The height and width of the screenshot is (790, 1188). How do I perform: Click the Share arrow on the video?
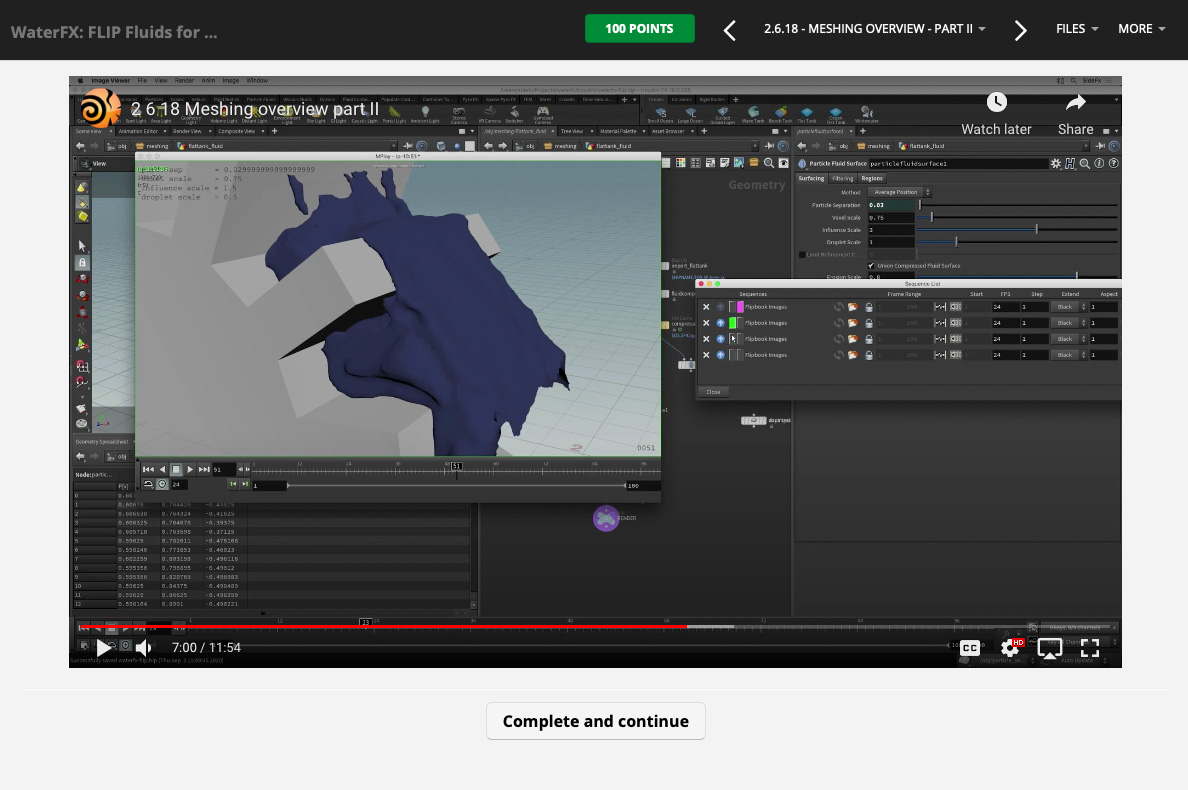(x=1075, y=114)
